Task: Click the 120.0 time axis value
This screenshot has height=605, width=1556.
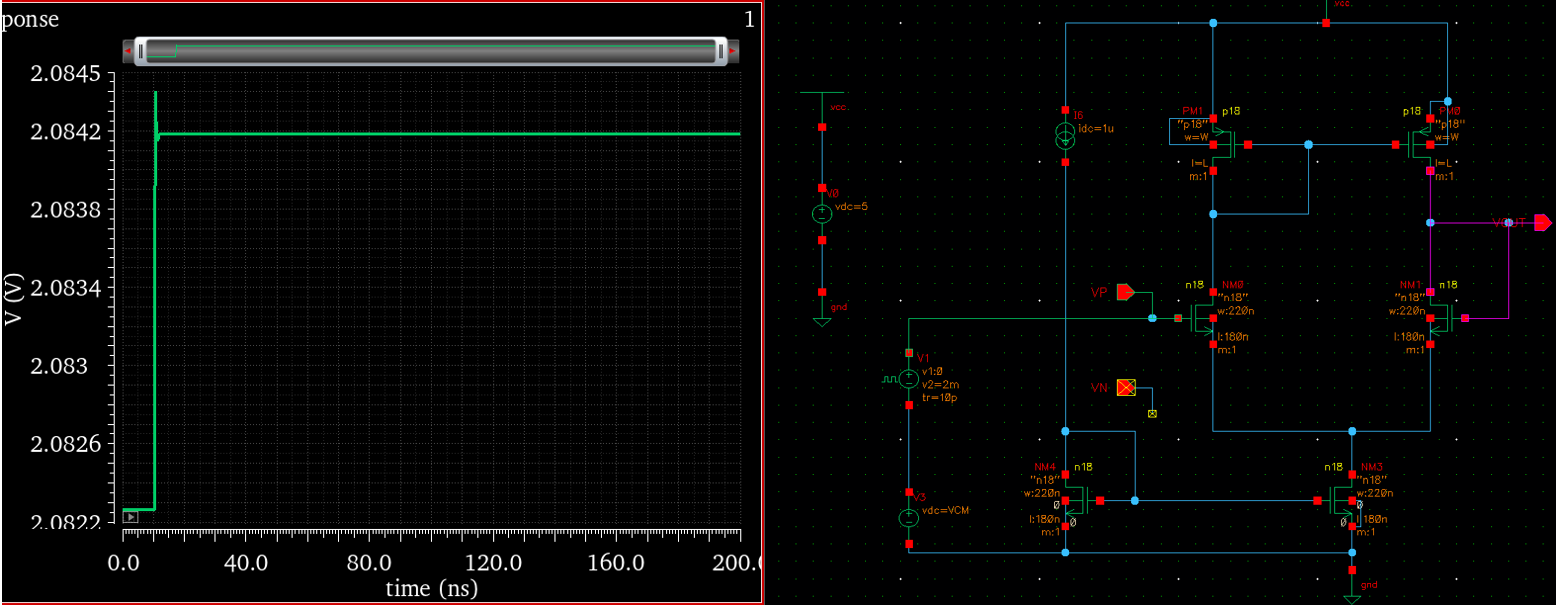Action: (x=492, y=563)
